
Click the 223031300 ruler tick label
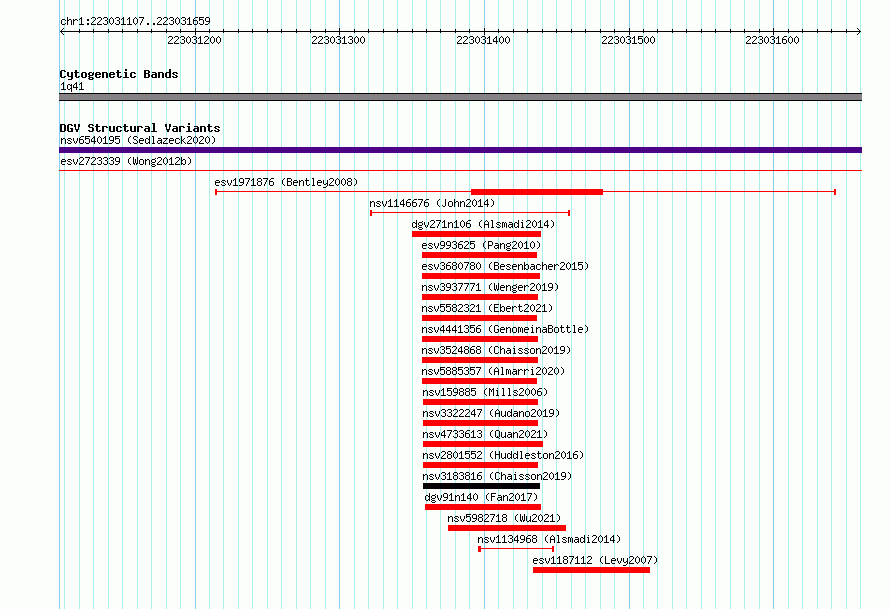pos(338,40)
